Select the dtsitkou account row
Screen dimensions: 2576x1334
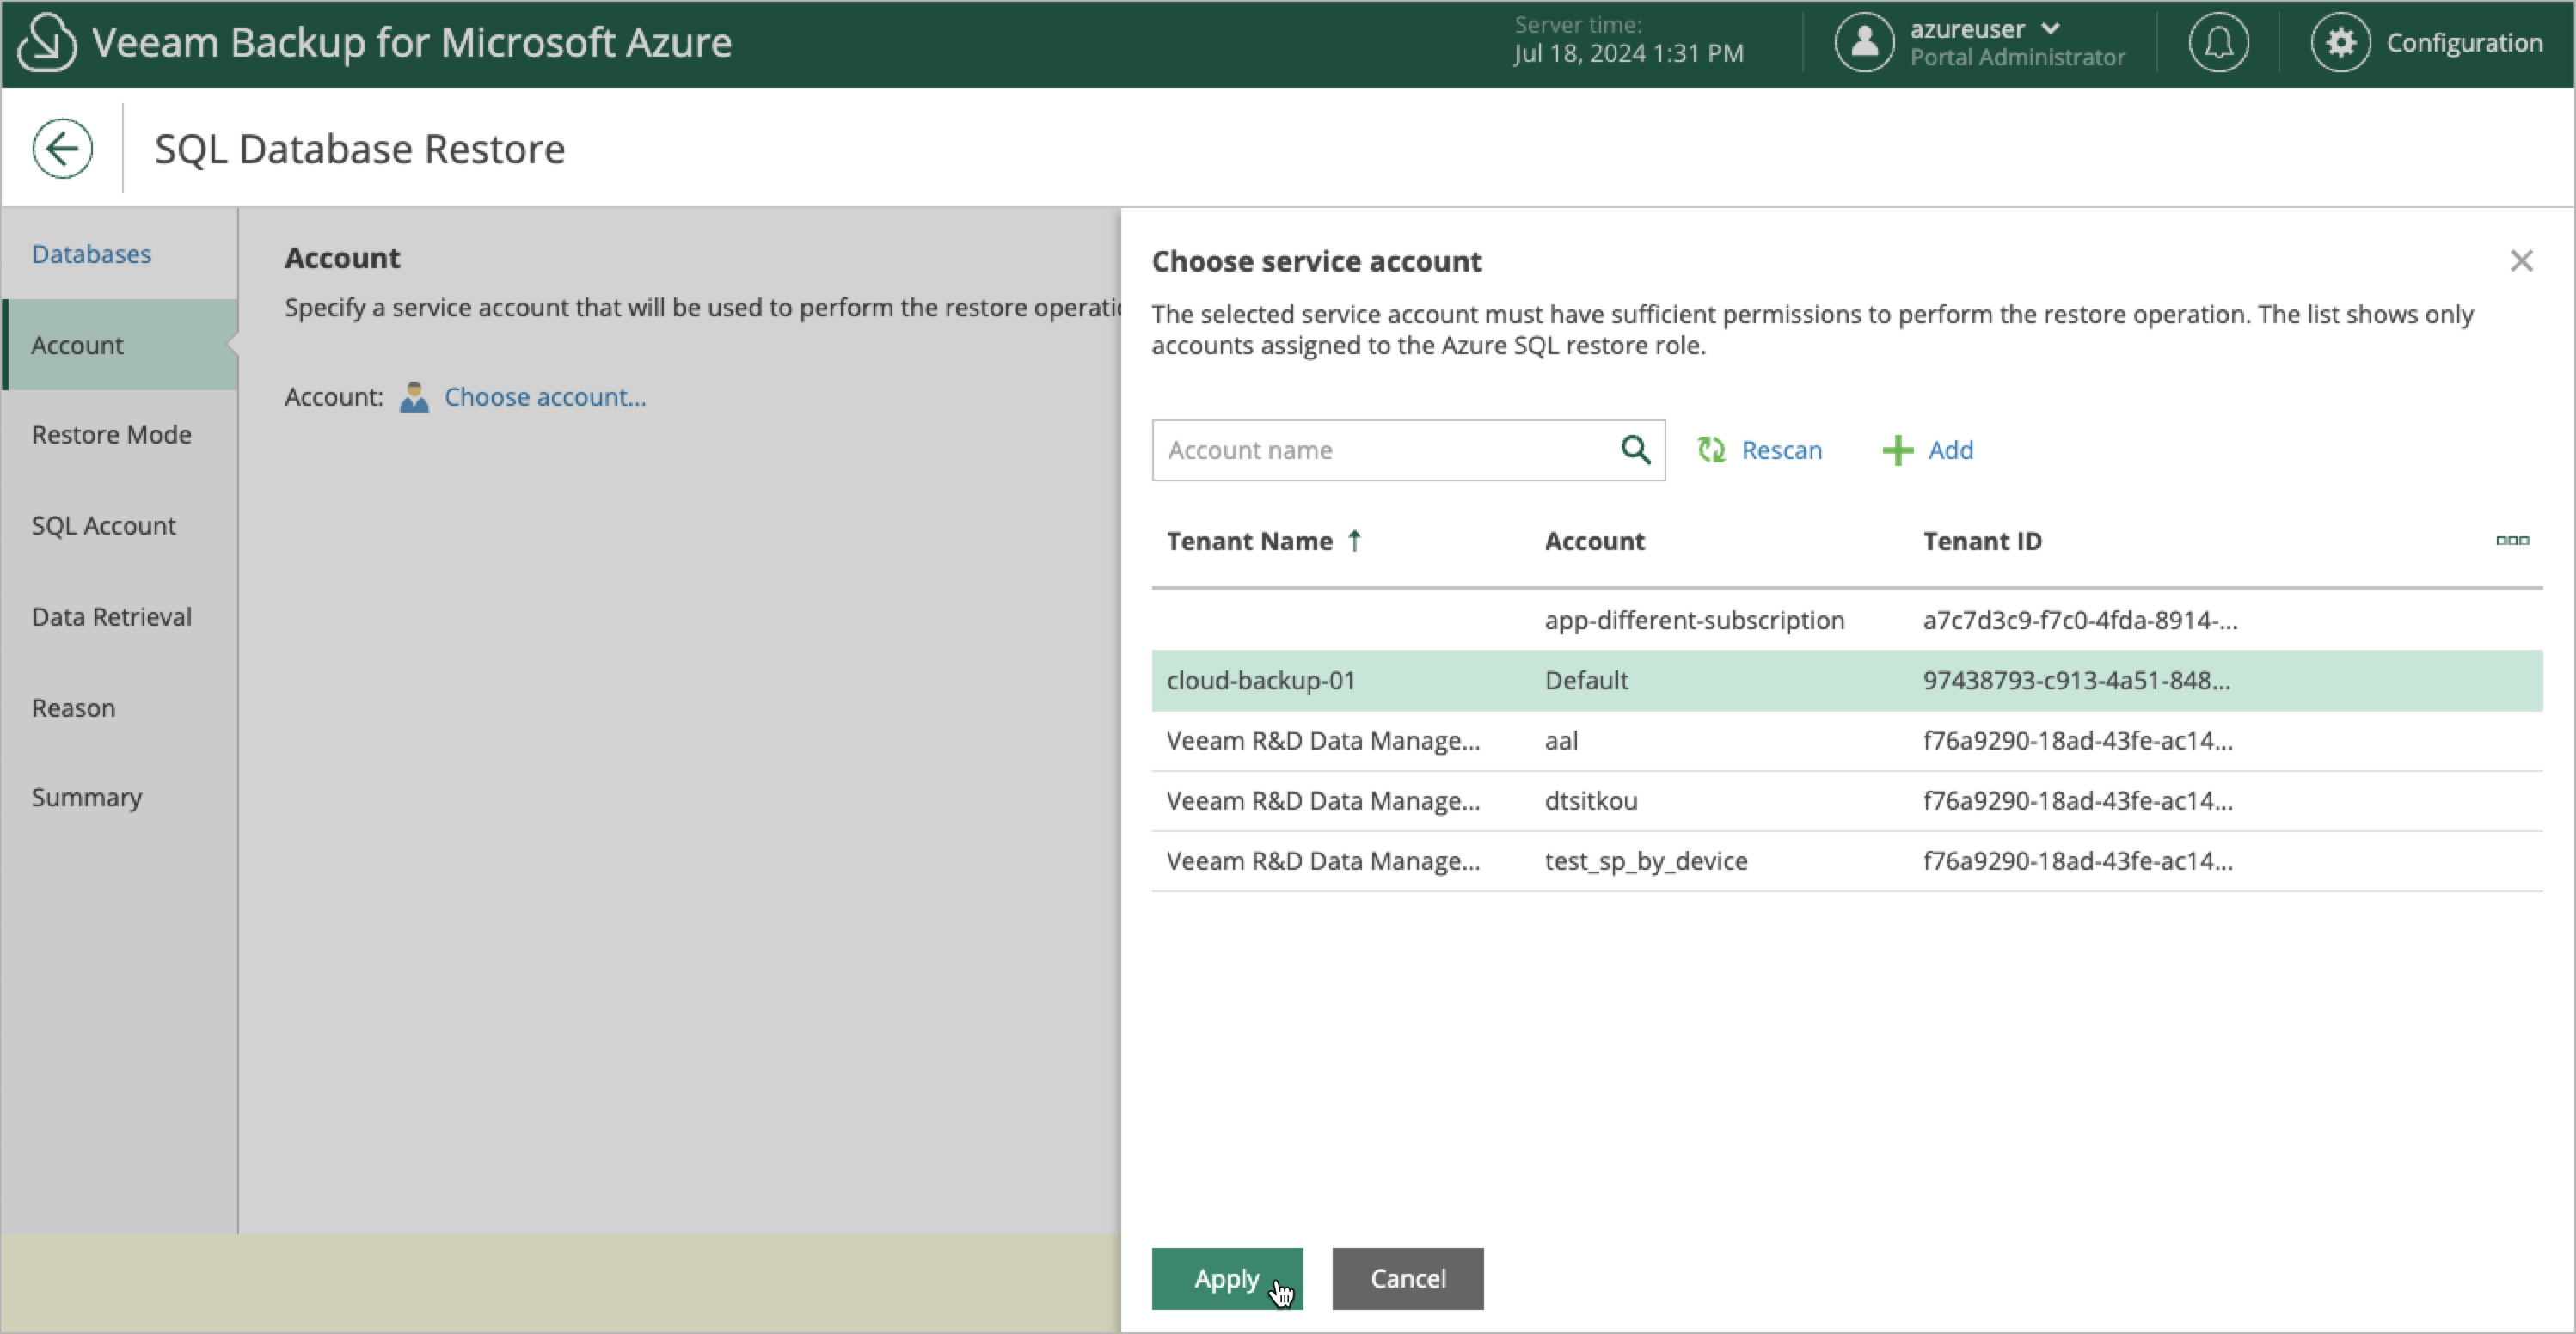coord(1847,801)
